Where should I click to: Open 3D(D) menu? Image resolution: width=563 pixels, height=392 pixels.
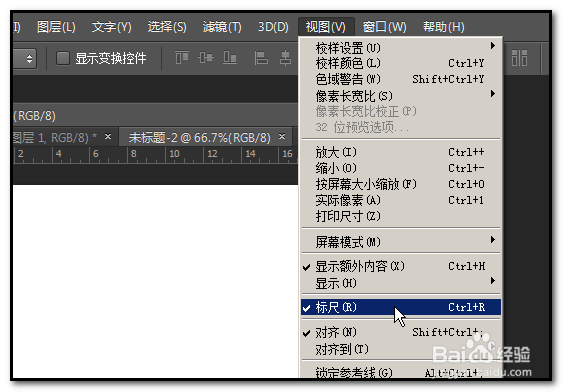273,27
